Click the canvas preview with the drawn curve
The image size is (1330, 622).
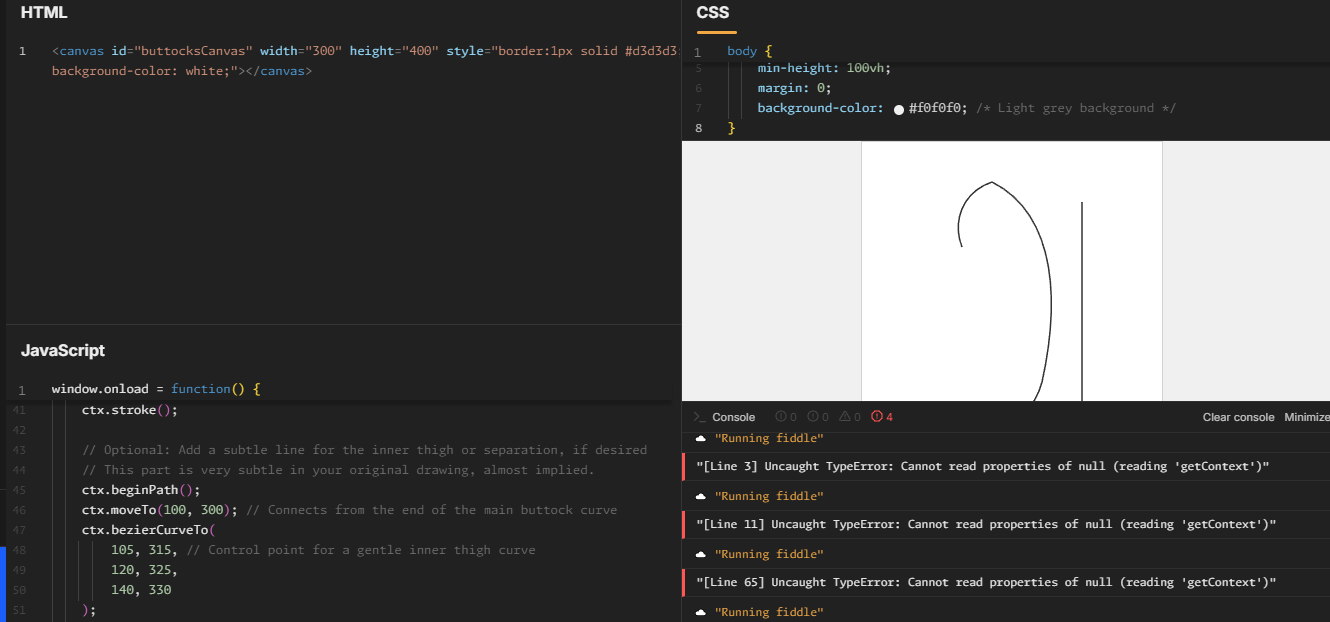click(x=1012, y=271)
